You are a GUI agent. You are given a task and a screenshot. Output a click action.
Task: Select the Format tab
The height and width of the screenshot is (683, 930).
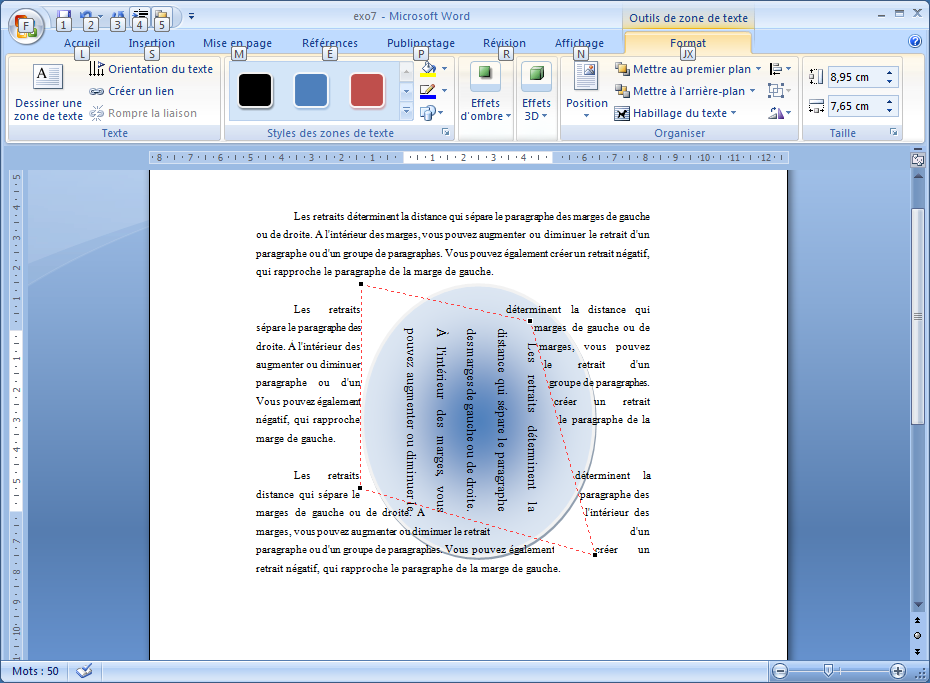pyautogui.click(x=688, y=43)
